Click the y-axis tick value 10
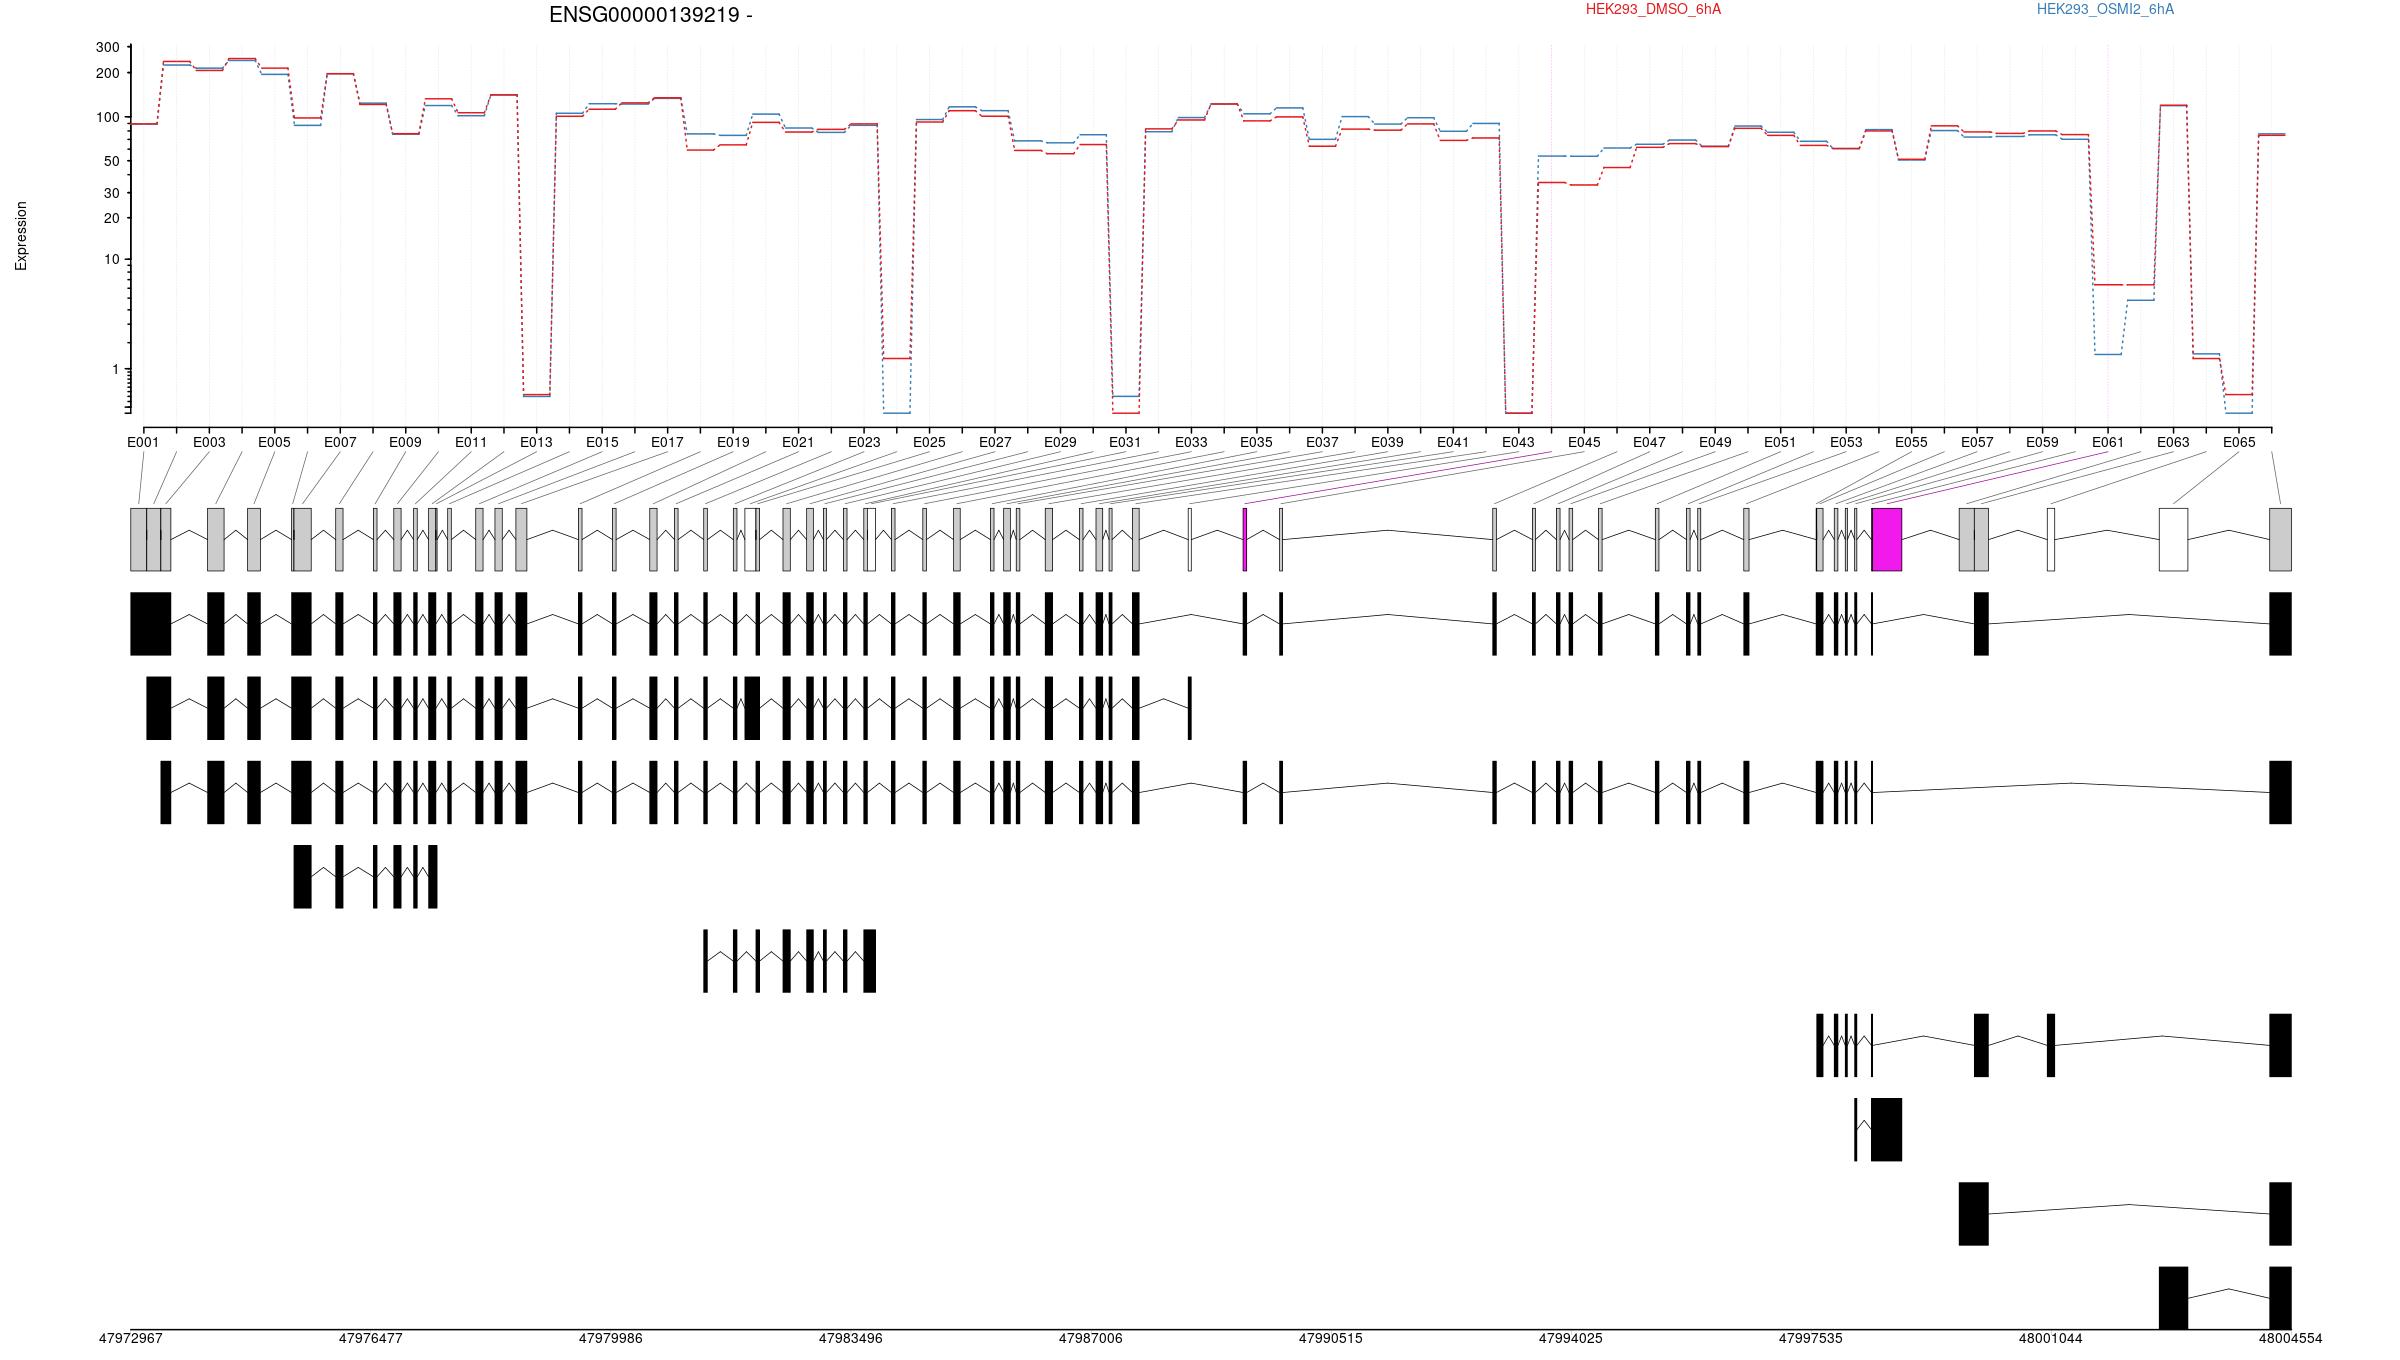 coord(111,260)
